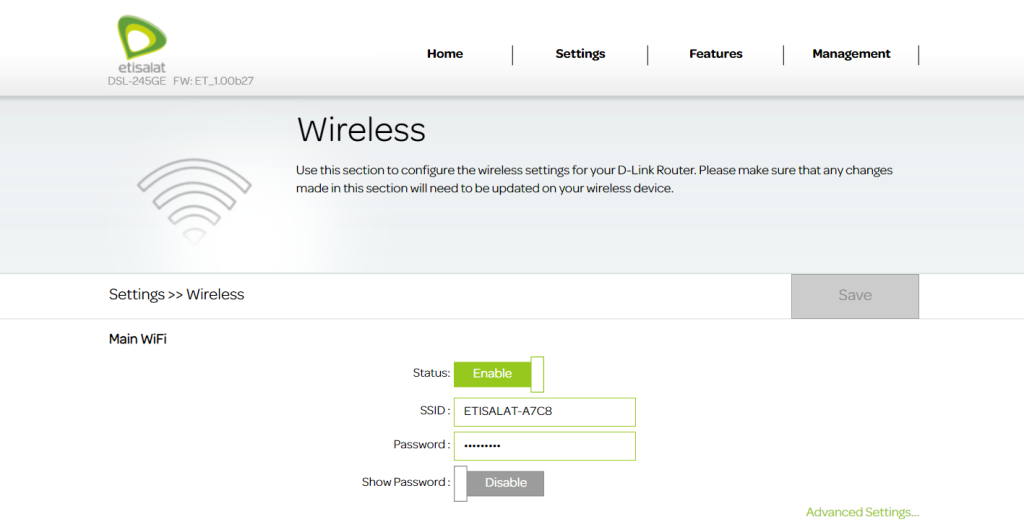Click the Status label

[431, 374]
